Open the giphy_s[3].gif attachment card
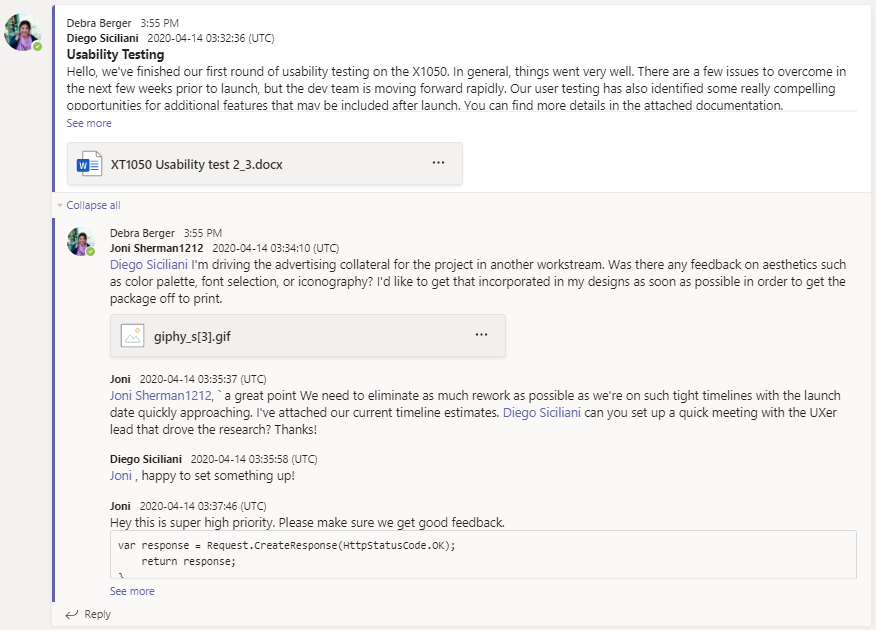Image resolution: width=876 pixels, height=630 pixels. pos(308,336)
